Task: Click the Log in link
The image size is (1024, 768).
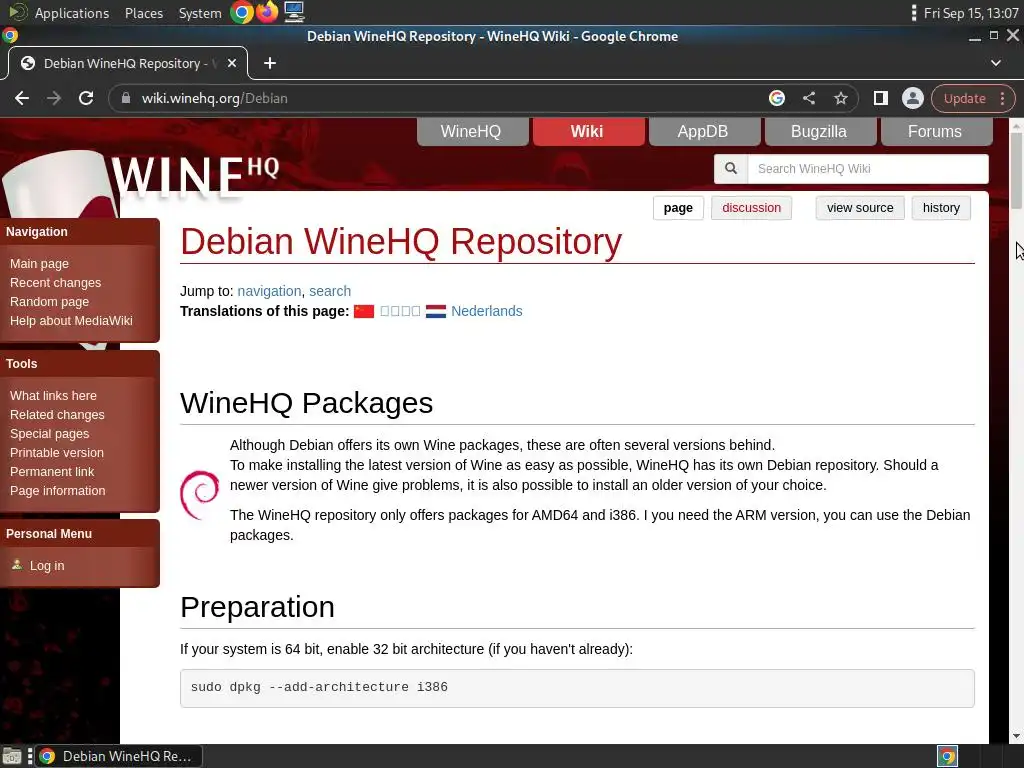Action: click(x=47, y=566)
